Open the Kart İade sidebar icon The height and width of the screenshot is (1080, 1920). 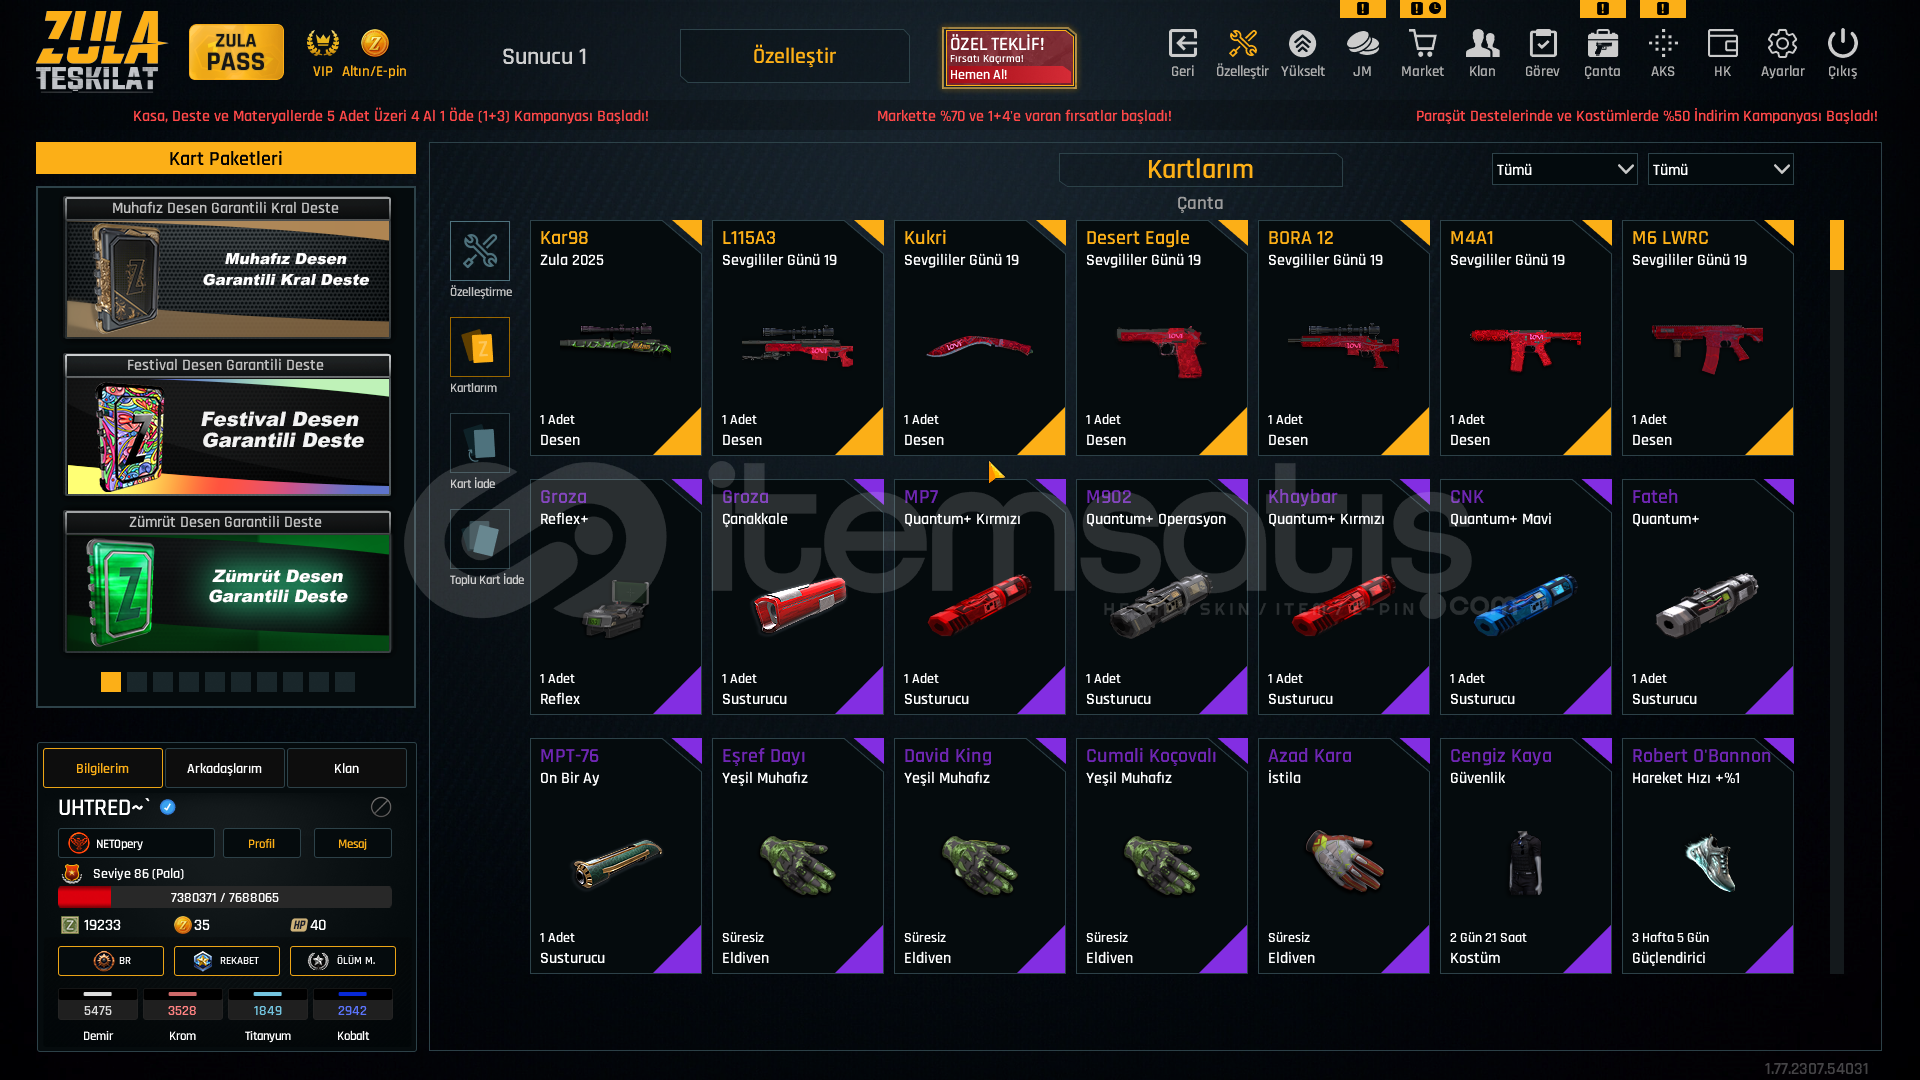click(x=480, y=443)
